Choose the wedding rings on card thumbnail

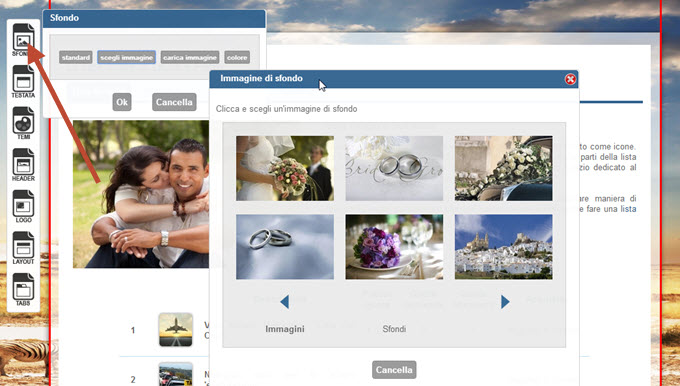click(x=394, y=168)
